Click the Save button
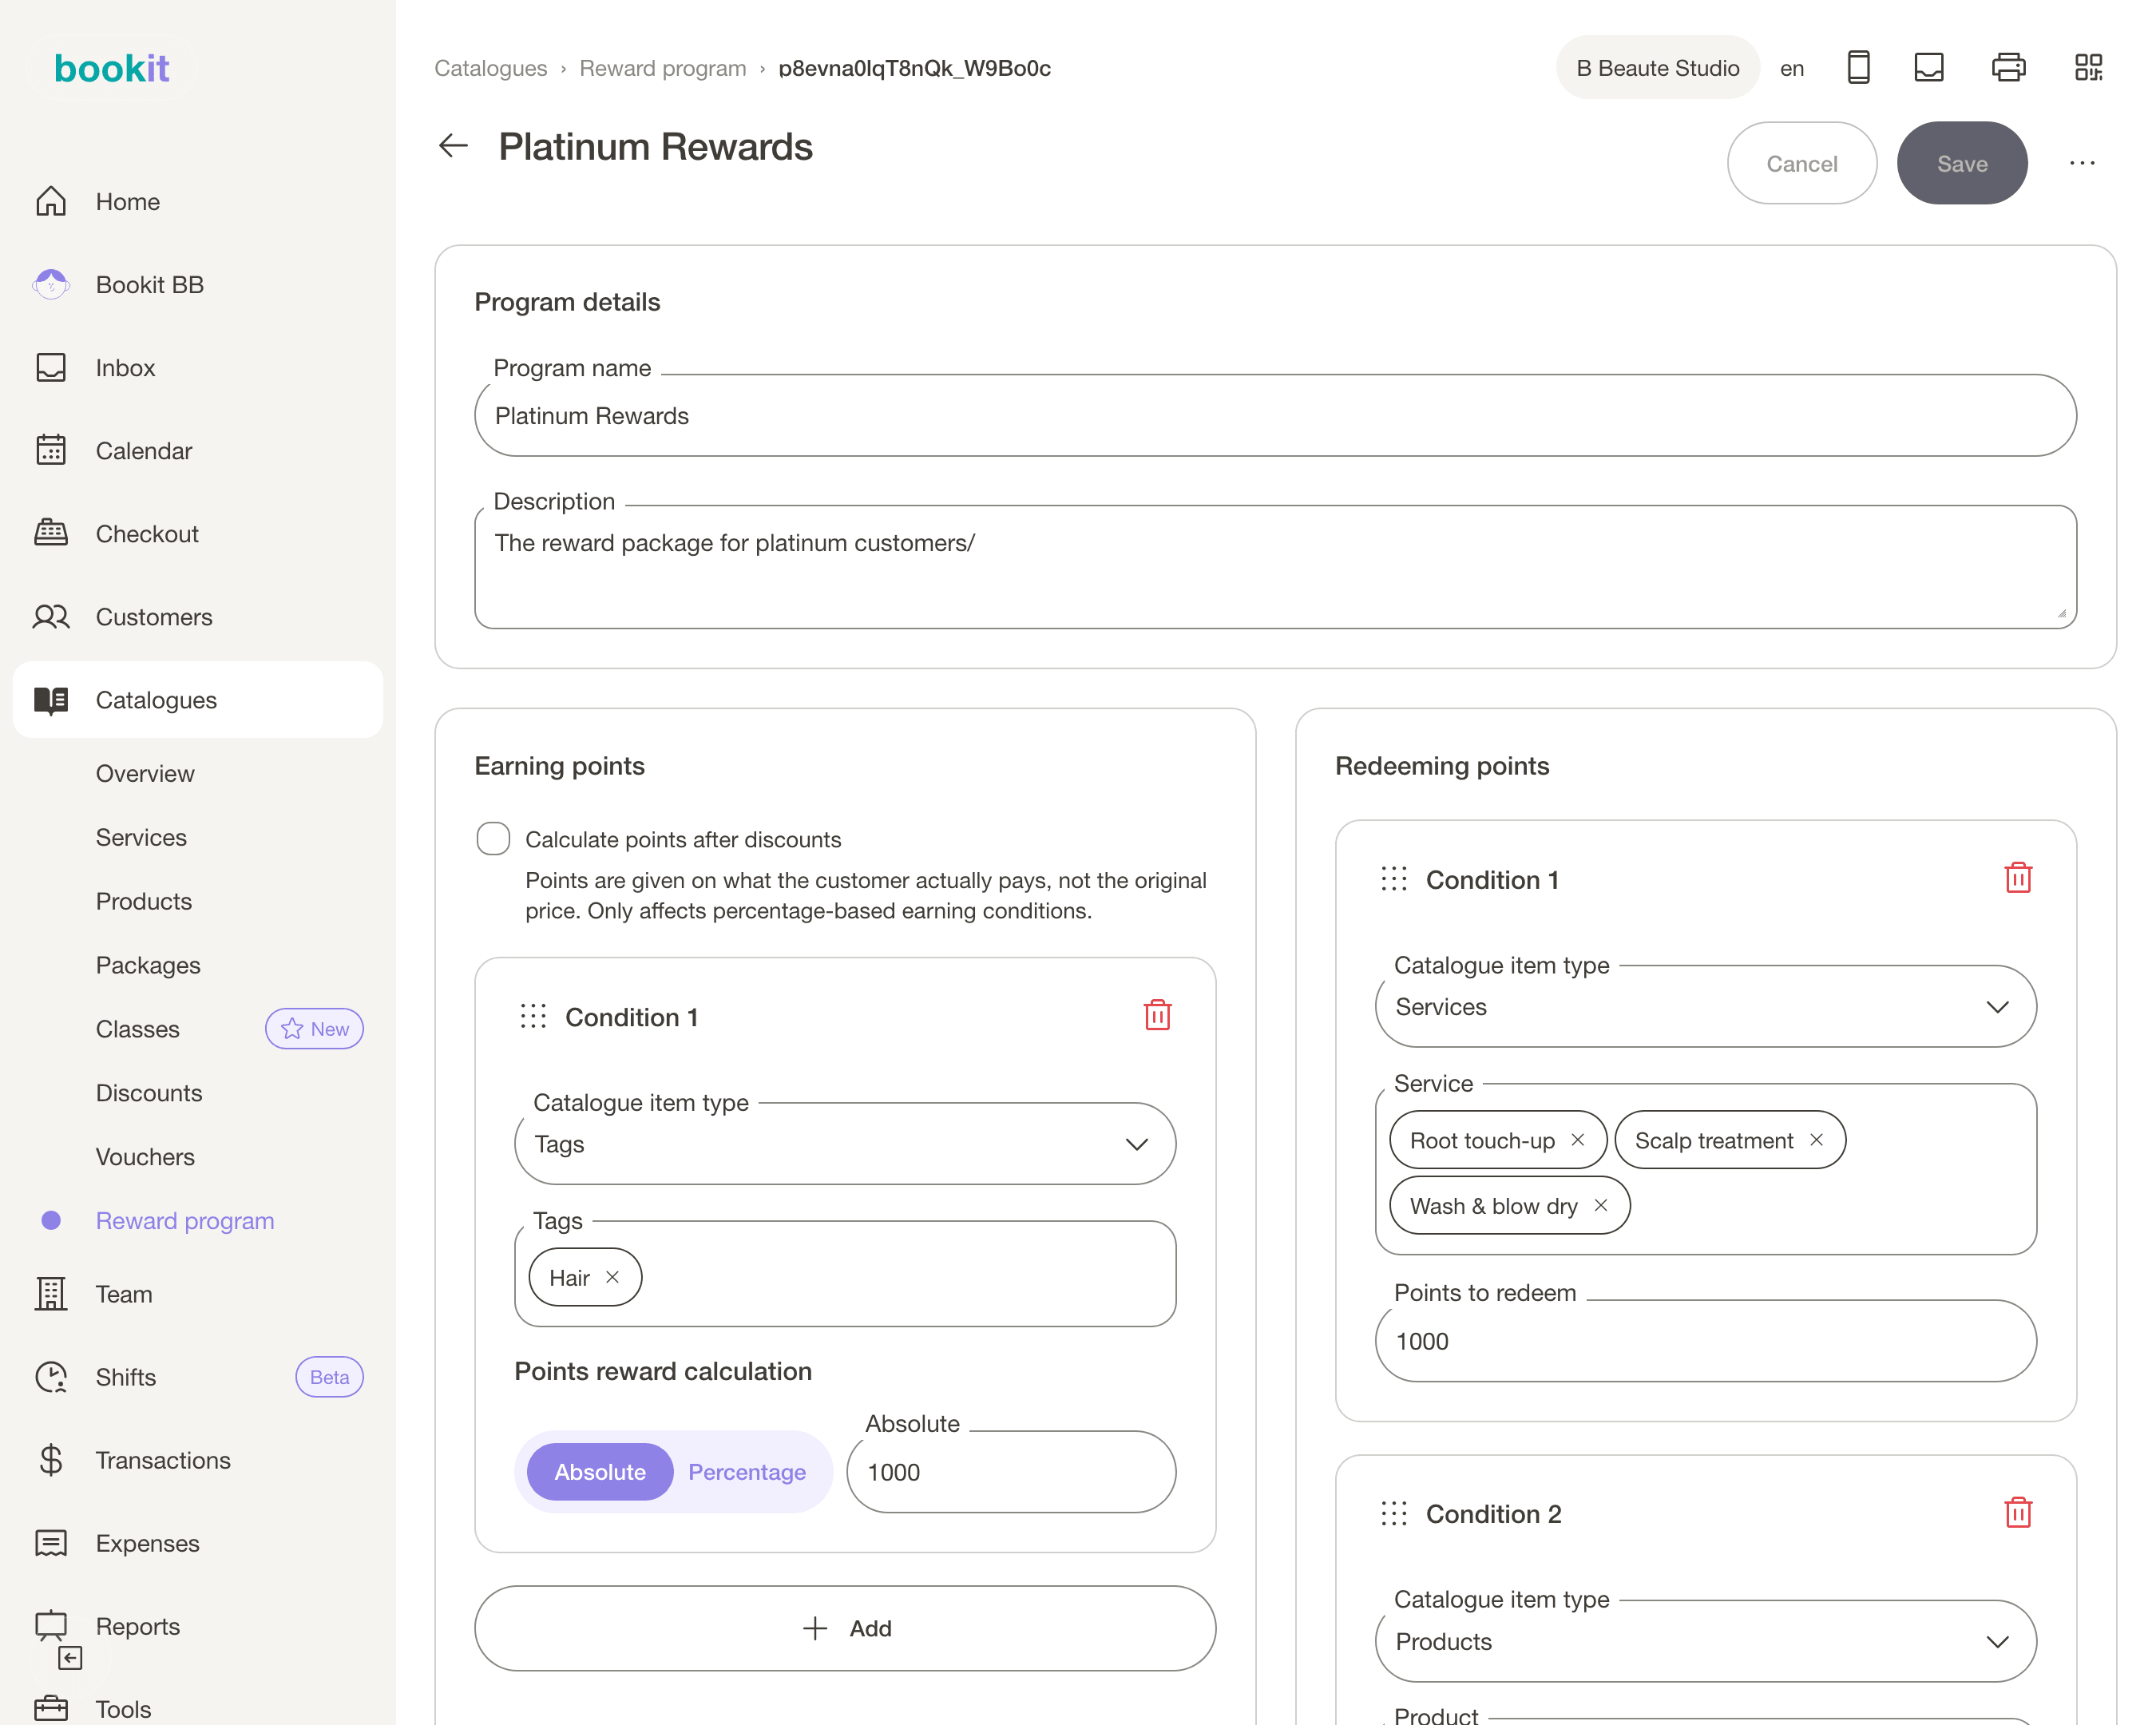Viewport: 2156px width, 1725px height. click(x=1962, y=163)
